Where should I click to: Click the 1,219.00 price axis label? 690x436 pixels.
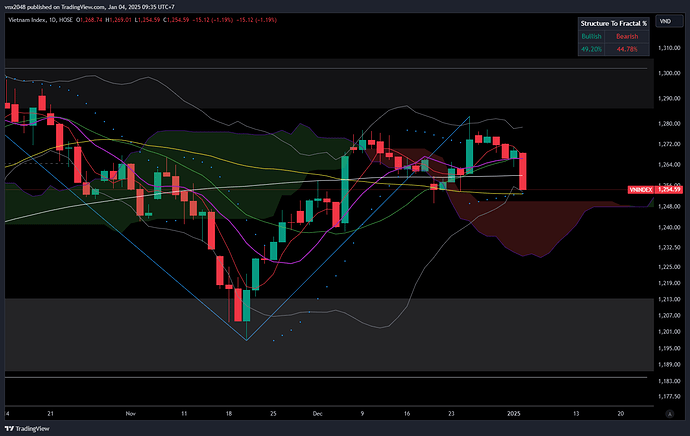click(x=669, y=283)
